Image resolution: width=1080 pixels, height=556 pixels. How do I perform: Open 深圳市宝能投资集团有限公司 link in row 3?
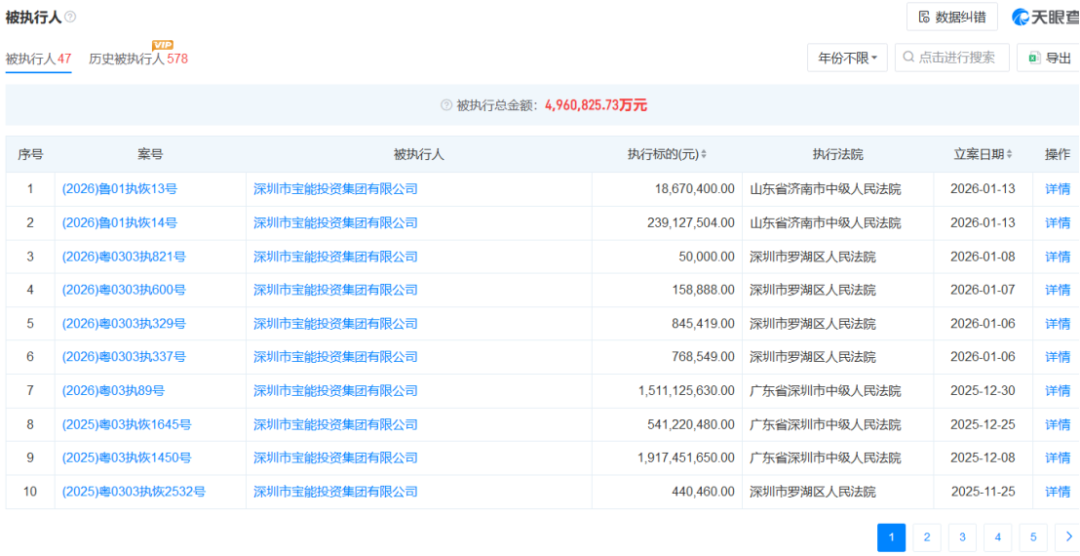point(335,256)
